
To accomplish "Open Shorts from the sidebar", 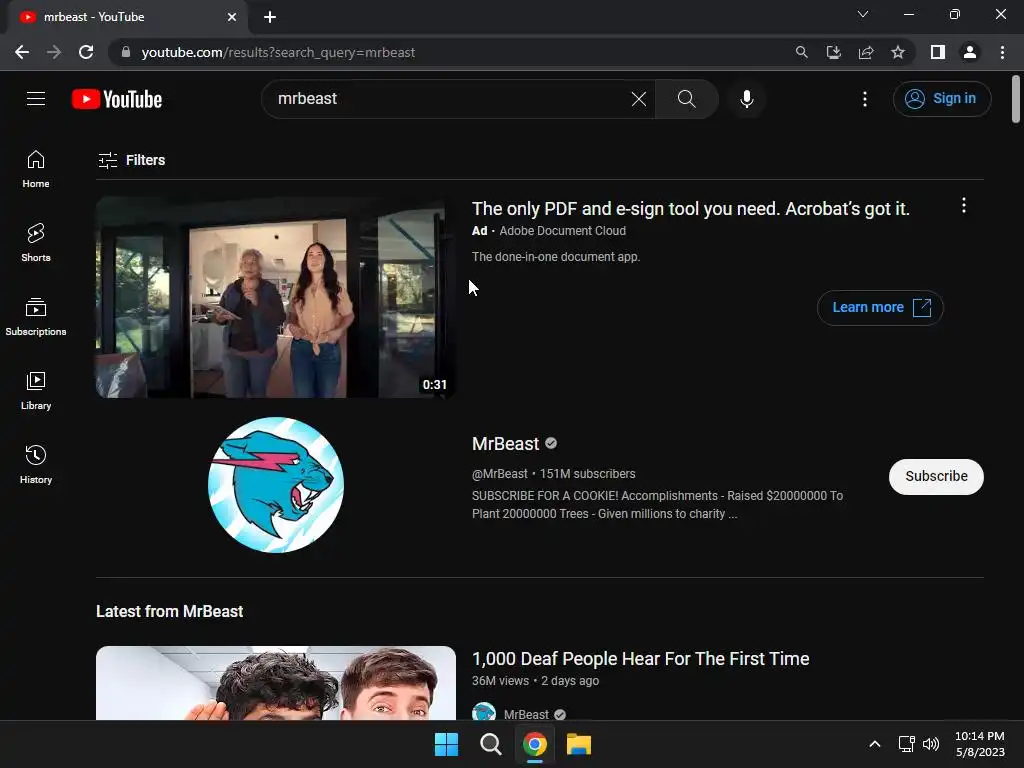I will (x=36, y=243).
